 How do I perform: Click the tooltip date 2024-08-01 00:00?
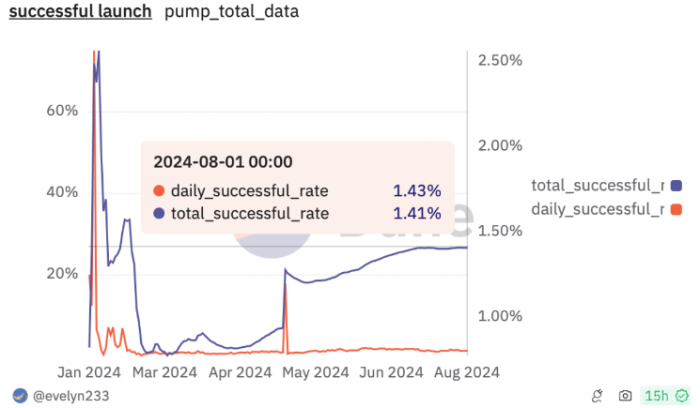(222, 161)
